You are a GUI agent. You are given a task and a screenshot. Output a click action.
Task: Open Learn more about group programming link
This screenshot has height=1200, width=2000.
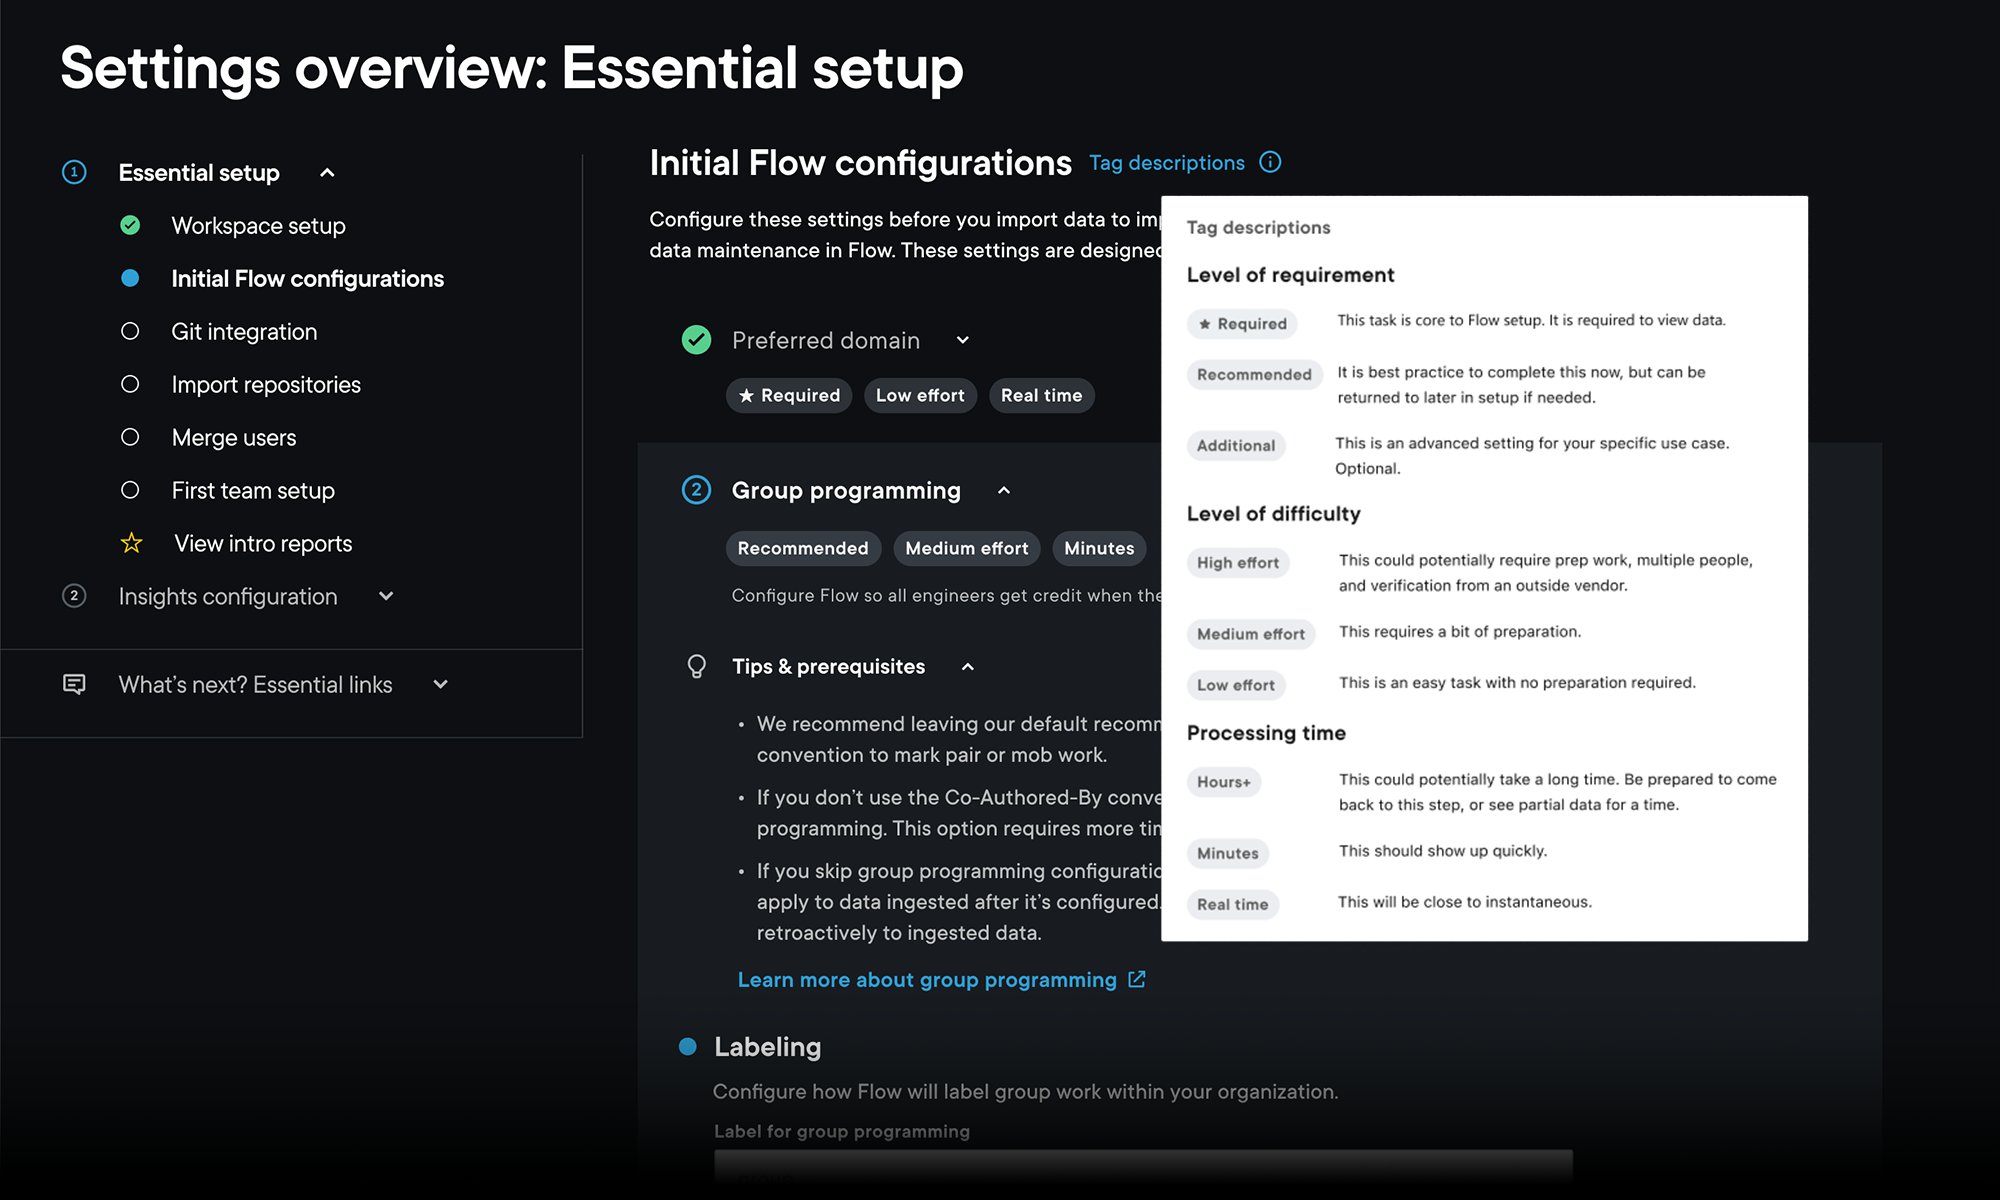click(x=927, y=980)
